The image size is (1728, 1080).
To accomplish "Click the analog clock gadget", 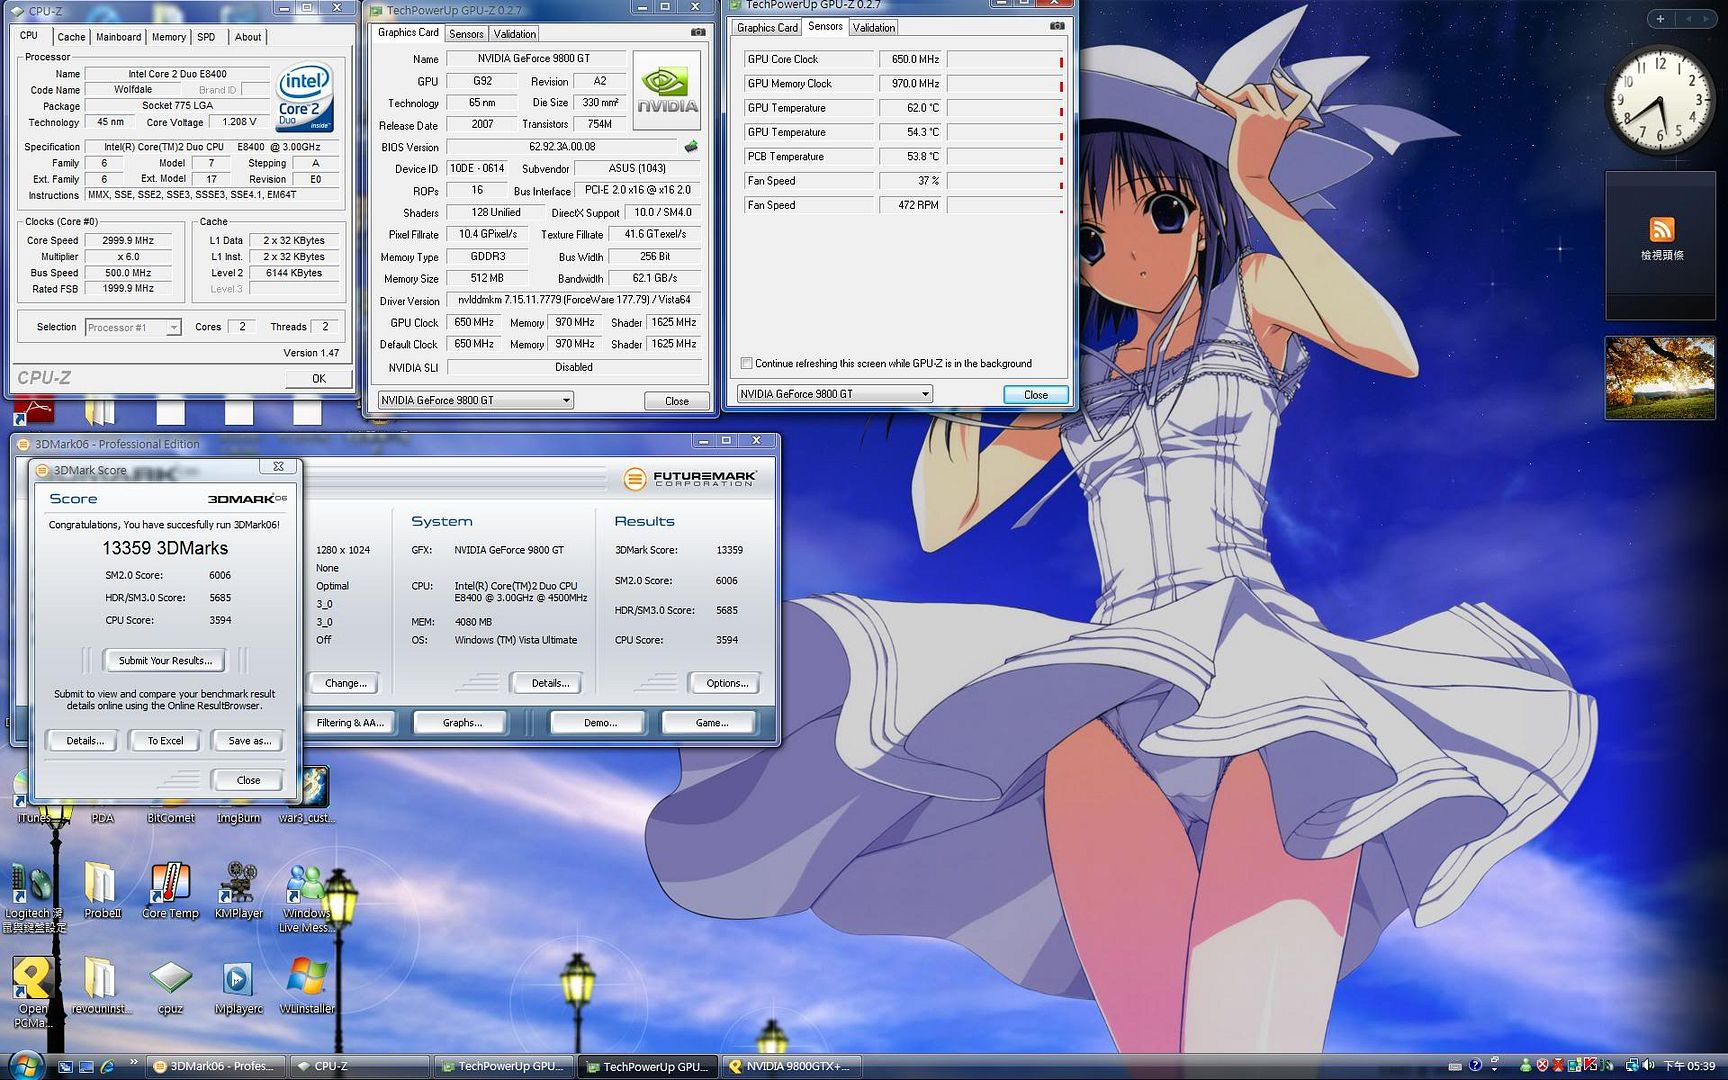I will [1660, 100].
